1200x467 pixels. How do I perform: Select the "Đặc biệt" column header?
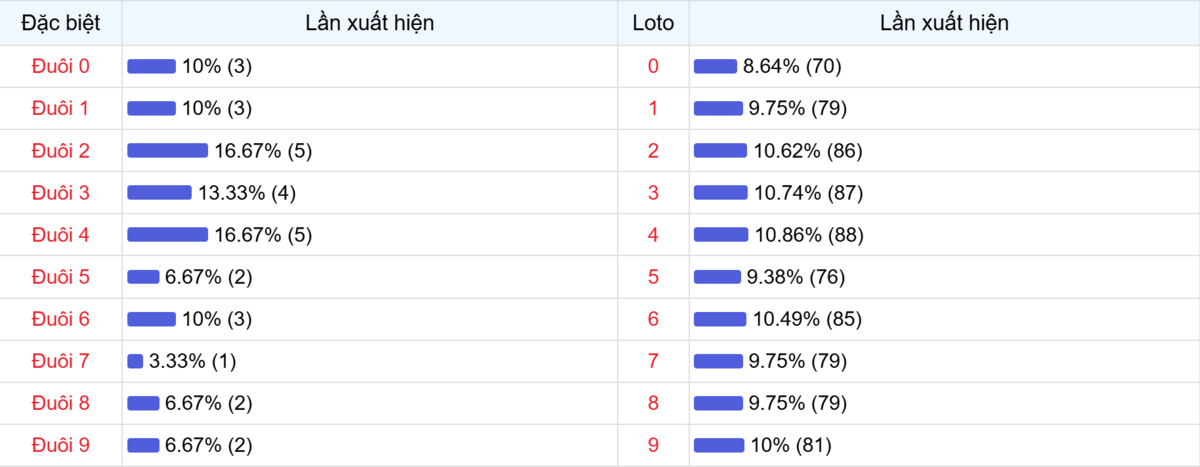pyautogui.click(x=61, y=23)
